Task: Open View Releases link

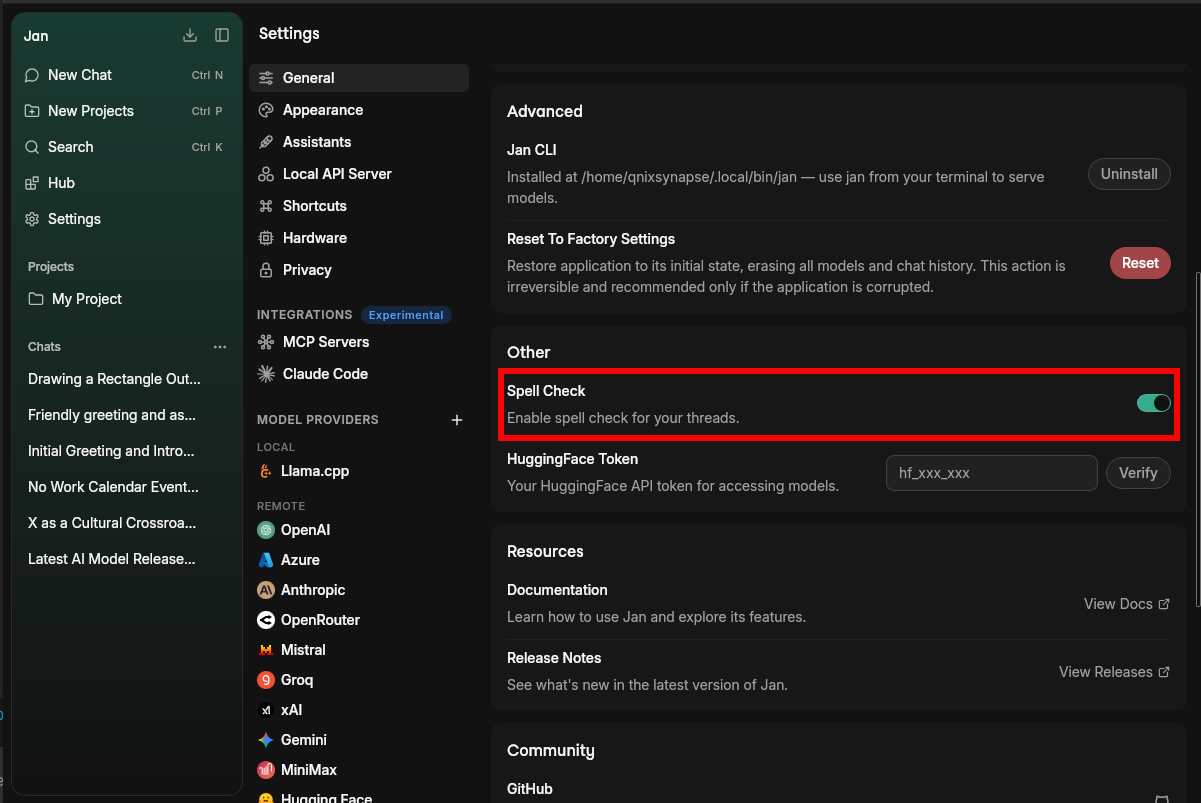Action: tap(1114, 672)
